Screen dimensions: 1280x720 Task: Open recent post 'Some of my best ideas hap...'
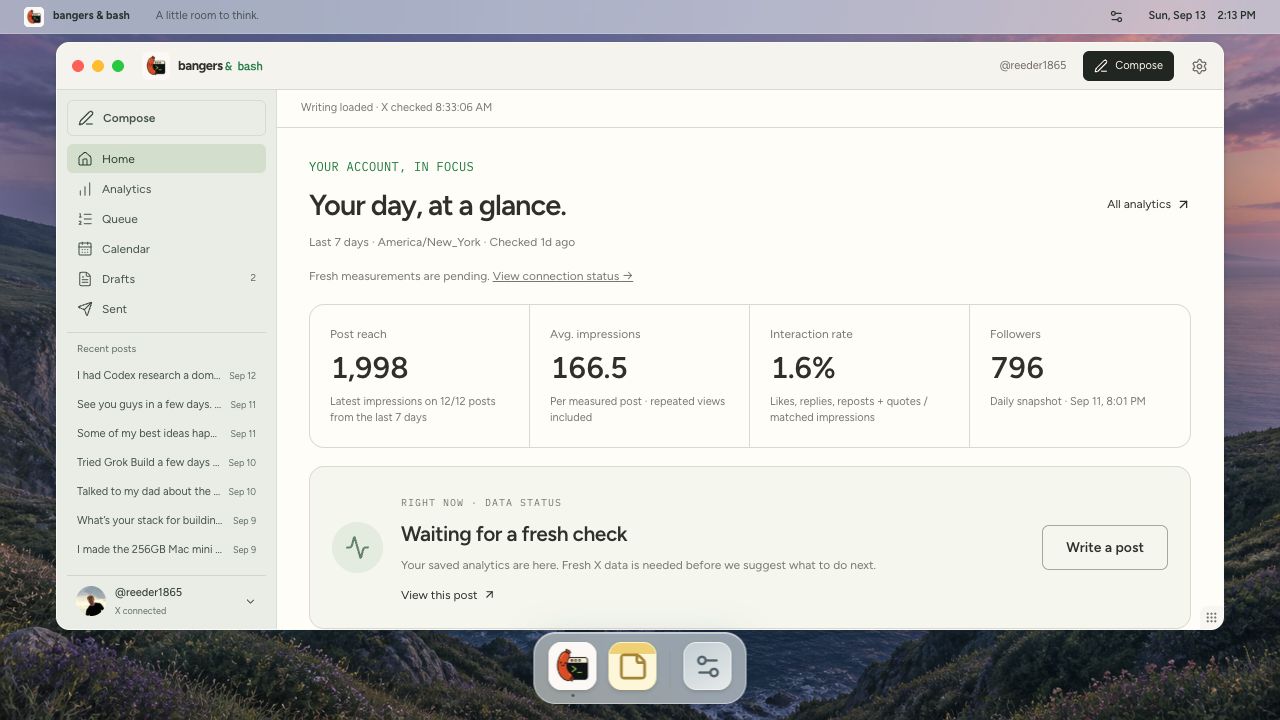(x=166, y=434)
